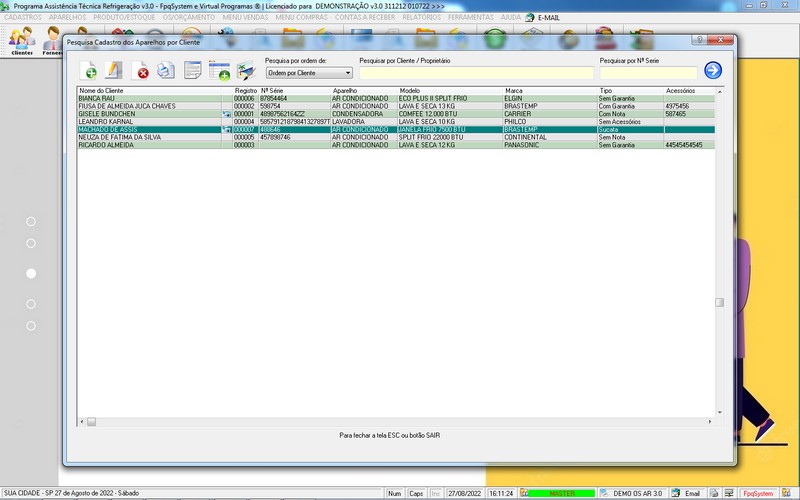The image size is (800, 500).
Task: Focus the 'Pesquisar por Nº Serie' field
Action: 648,73
